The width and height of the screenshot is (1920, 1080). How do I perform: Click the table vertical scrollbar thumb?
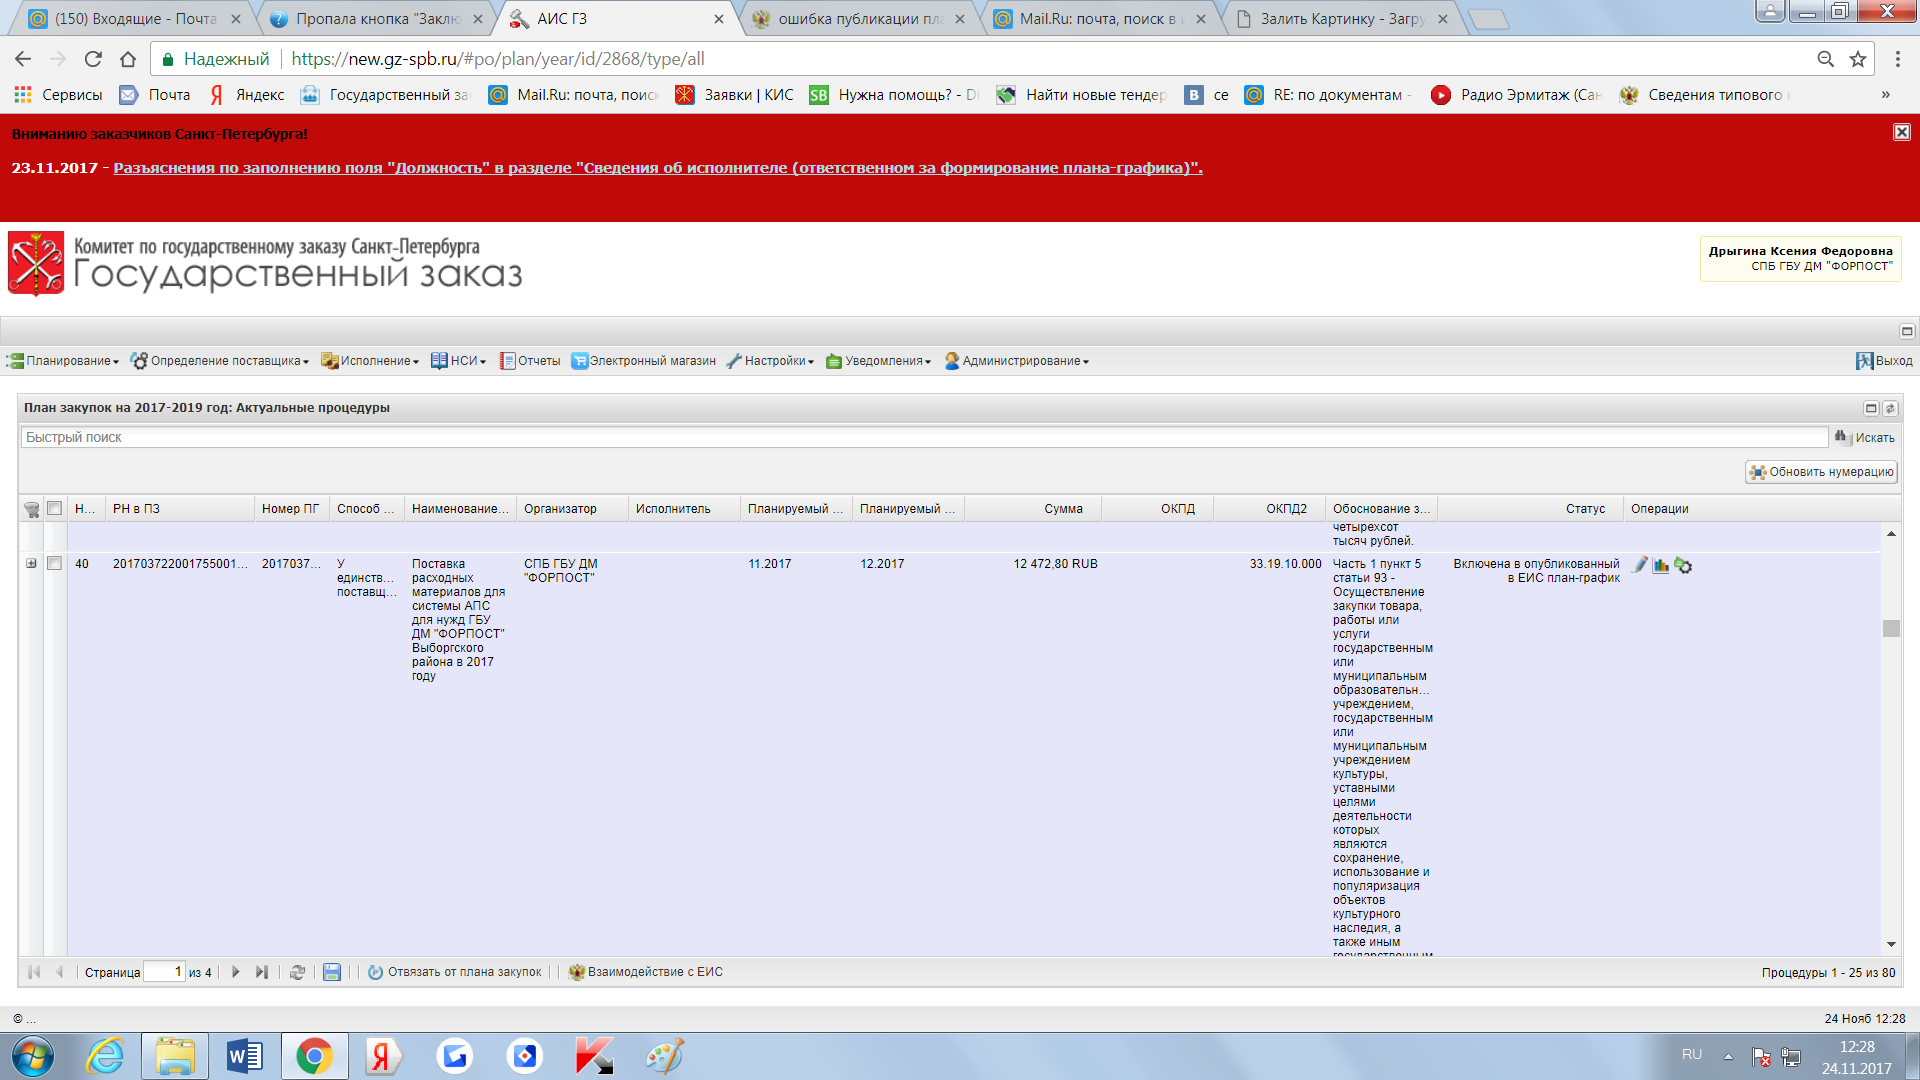click(1891, 628)
